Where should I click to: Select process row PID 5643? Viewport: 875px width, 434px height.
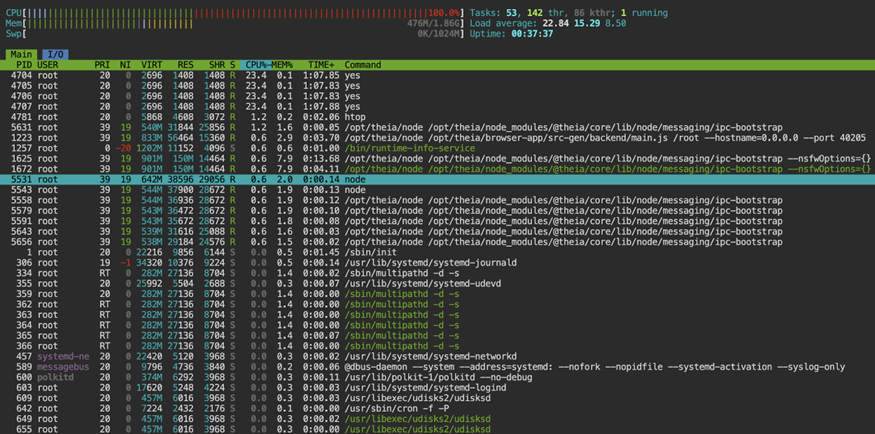438,232
